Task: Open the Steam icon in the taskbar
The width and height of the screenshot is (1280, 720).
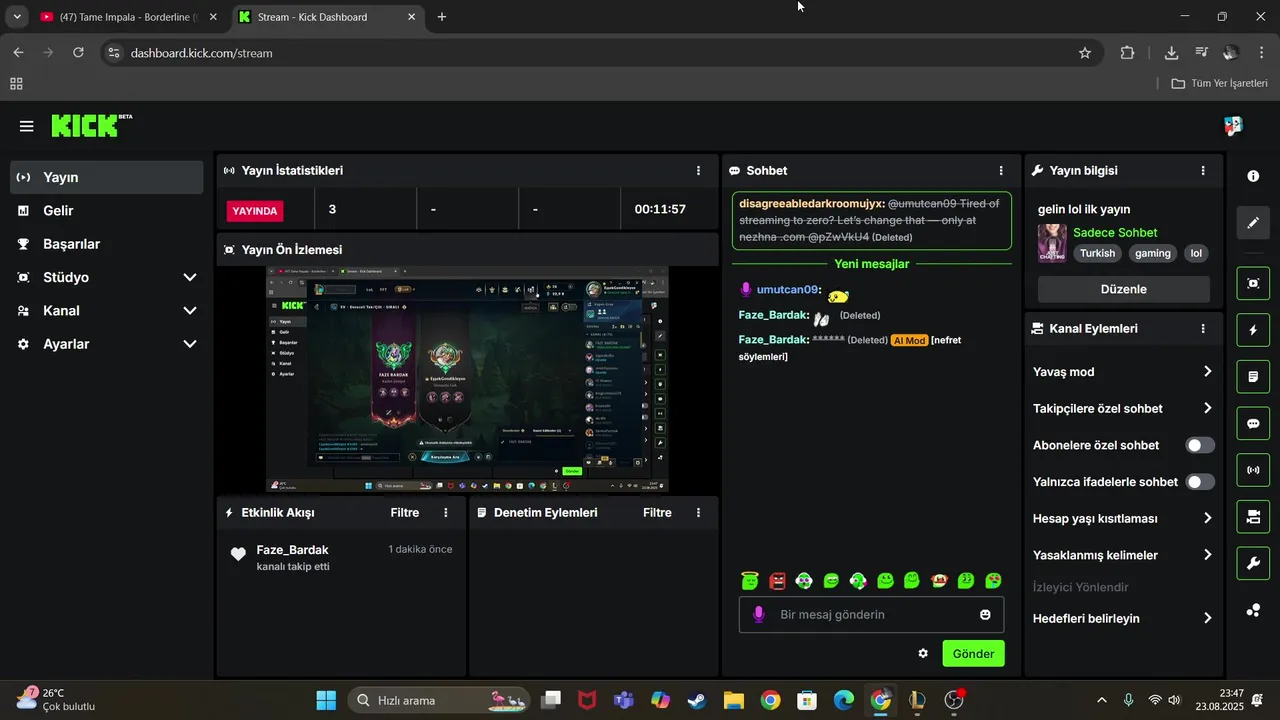Action: click(x=698, y=700)
